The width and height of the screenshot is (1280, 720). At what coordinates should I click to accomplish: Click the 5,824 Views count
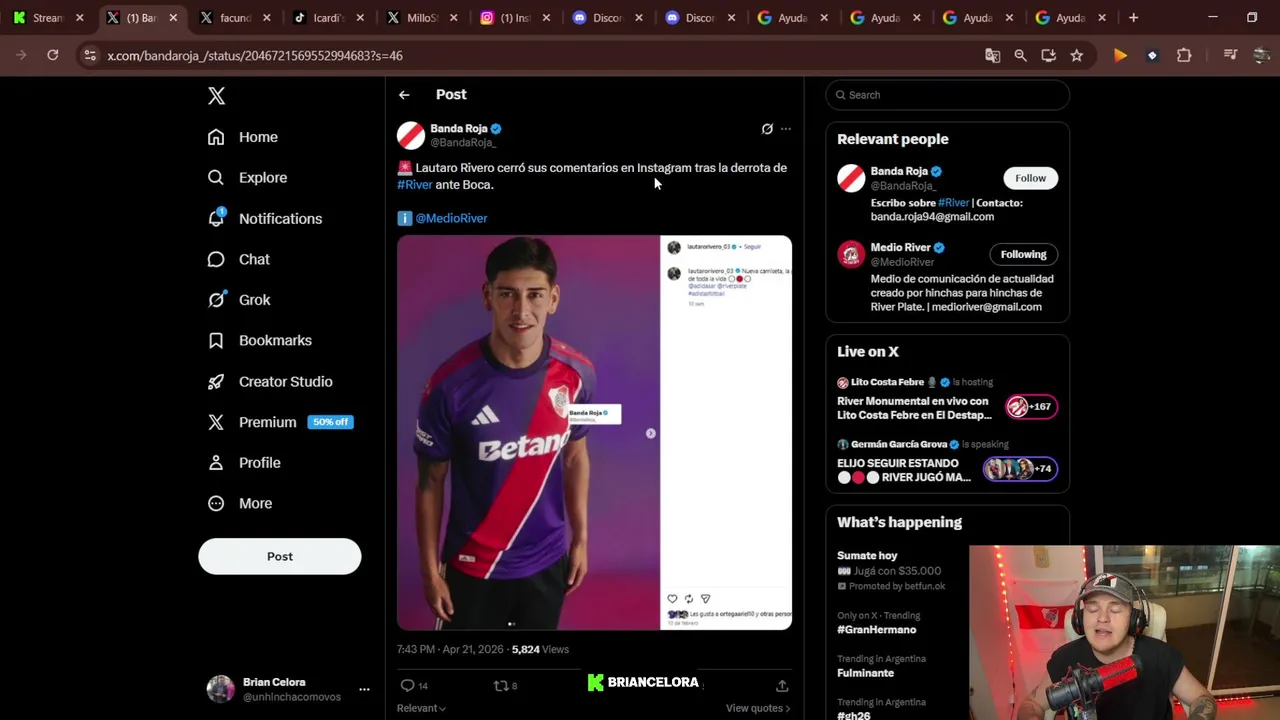[540, 649]
